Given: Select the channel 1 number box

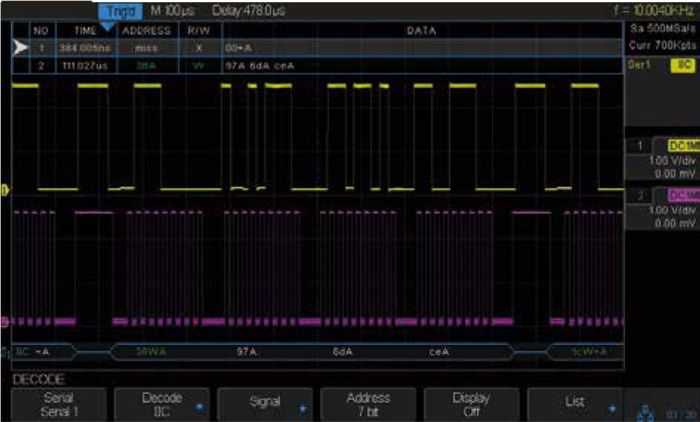Looking at the screenshot, I should pos(640,146).
